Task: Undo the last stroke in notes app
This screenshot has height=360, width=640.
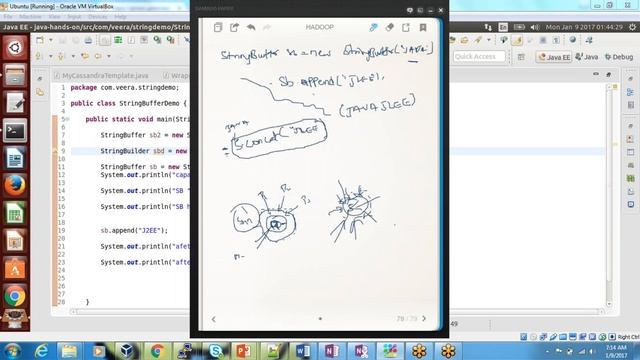Action: (251, 27)
